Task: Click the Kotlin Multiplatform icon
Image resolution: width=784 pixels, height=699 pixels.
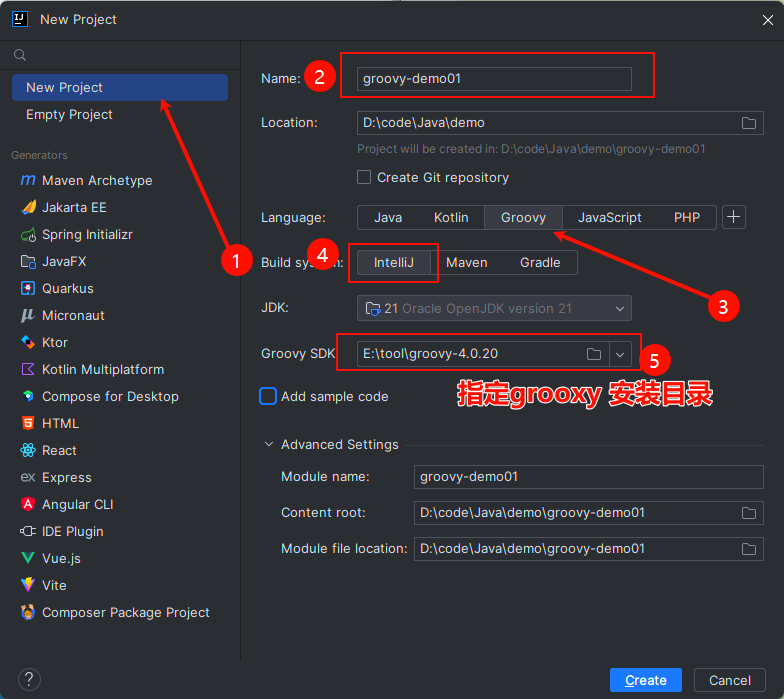Action: pyautogui.click(x=28, y=369)
